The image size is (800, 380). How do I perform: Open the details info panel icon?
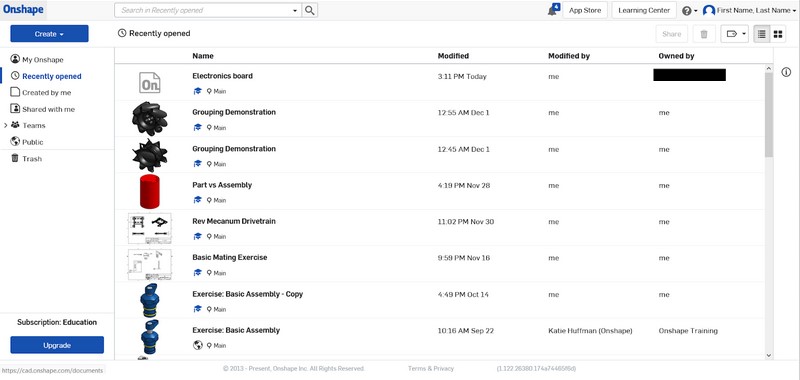click(x=786, y=72)
